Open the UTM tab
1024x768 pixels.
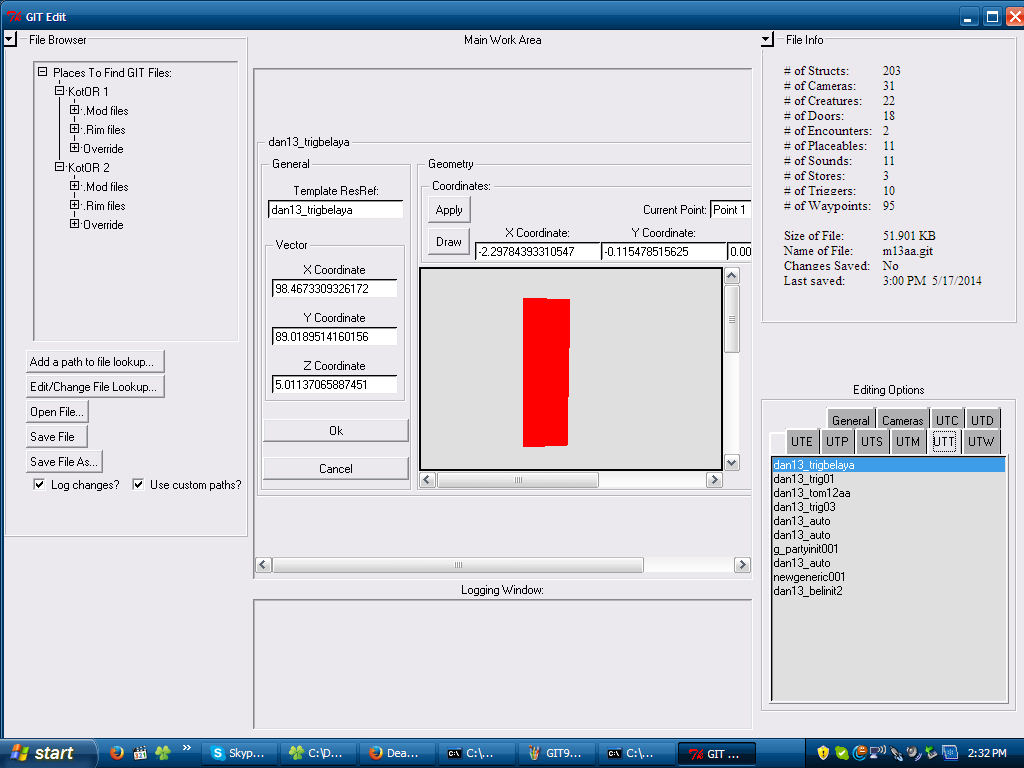(x=908, y=441)
